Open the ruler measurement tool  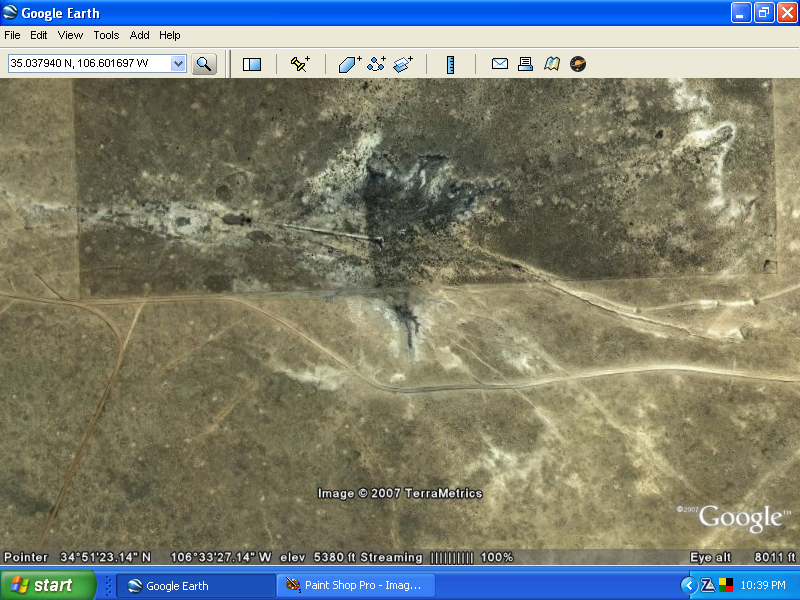click(451, 65)
